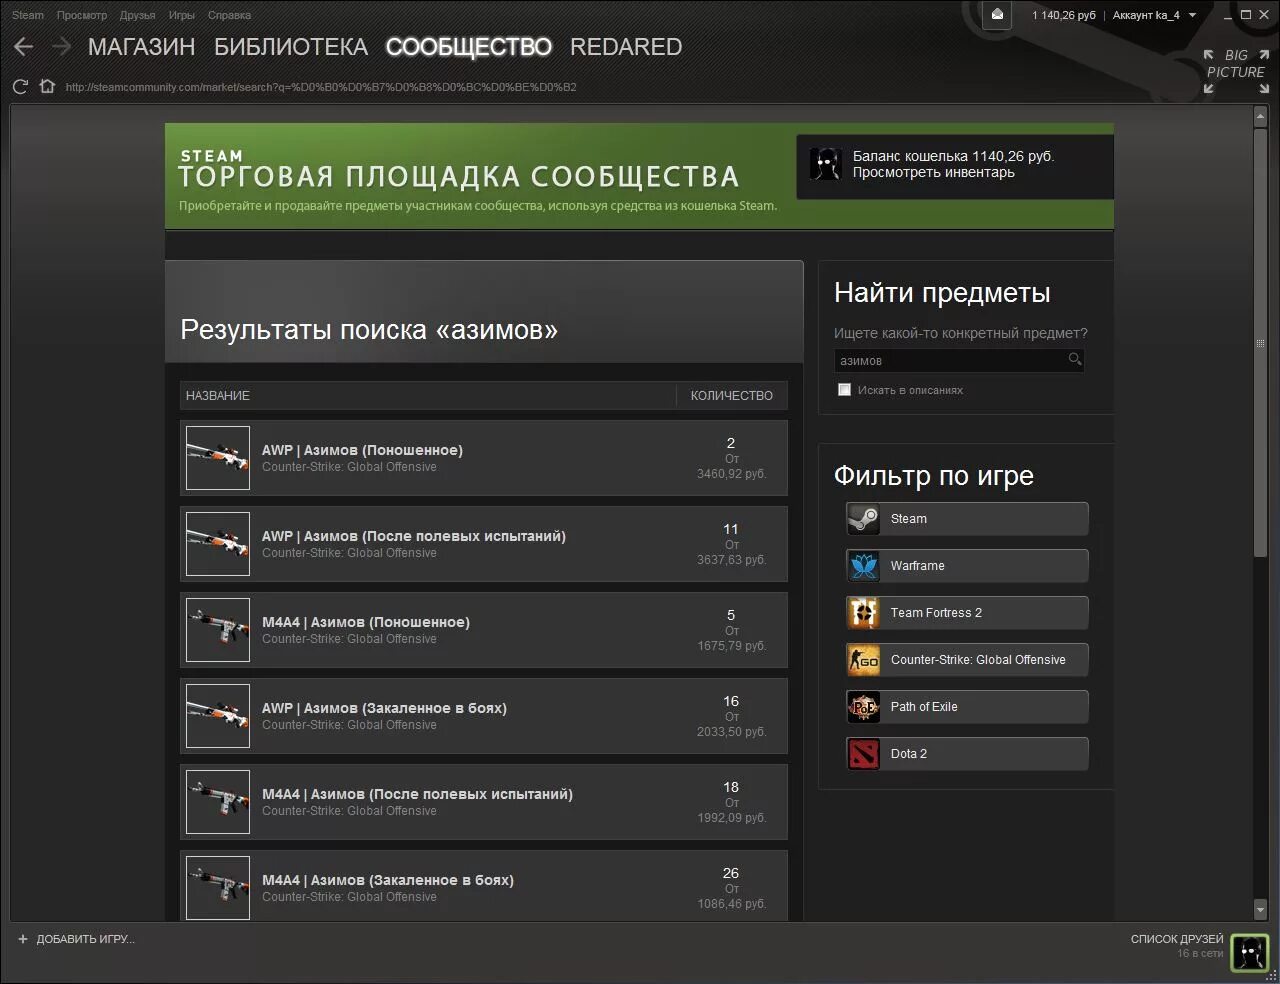Click the Team Fortress 2 icon
This screenshot has height=984, width=1280.
[x=864, y=613]
